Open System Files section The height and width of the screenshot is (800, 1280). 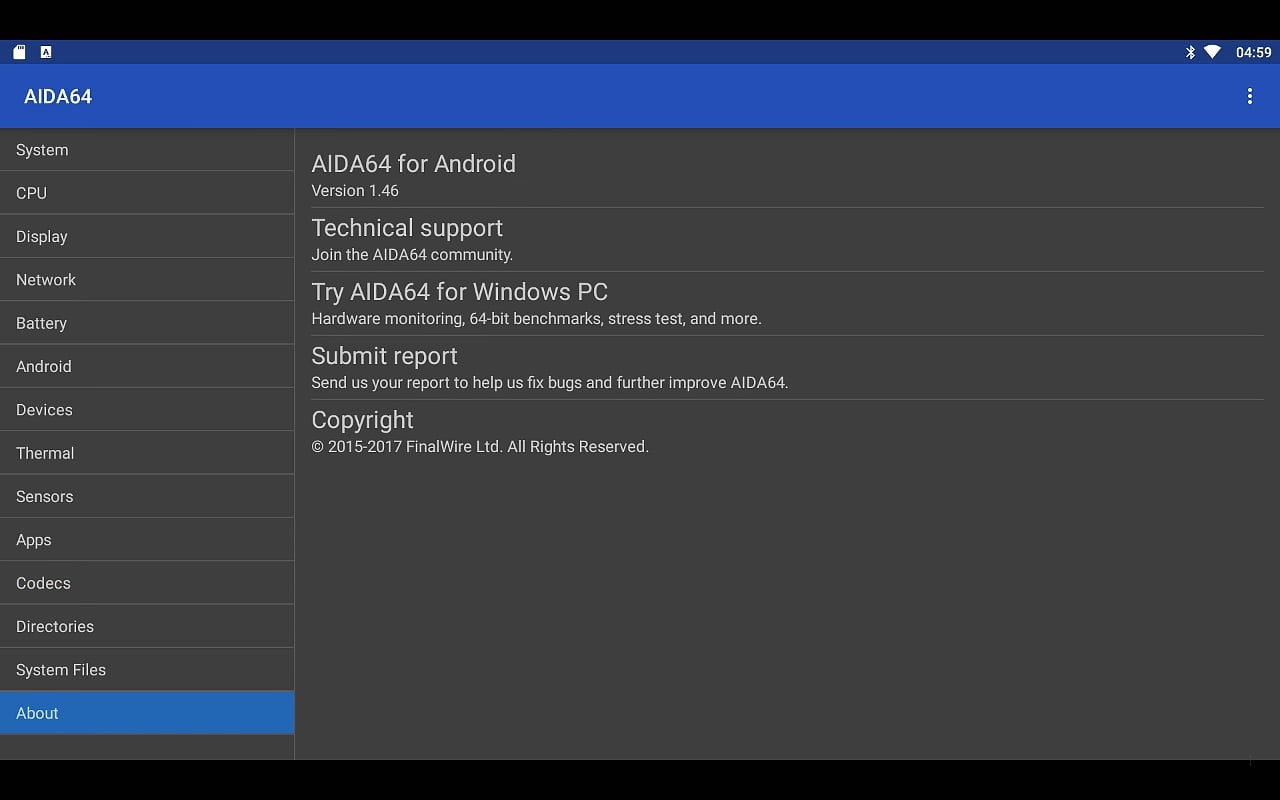click(x=147, y=670)
